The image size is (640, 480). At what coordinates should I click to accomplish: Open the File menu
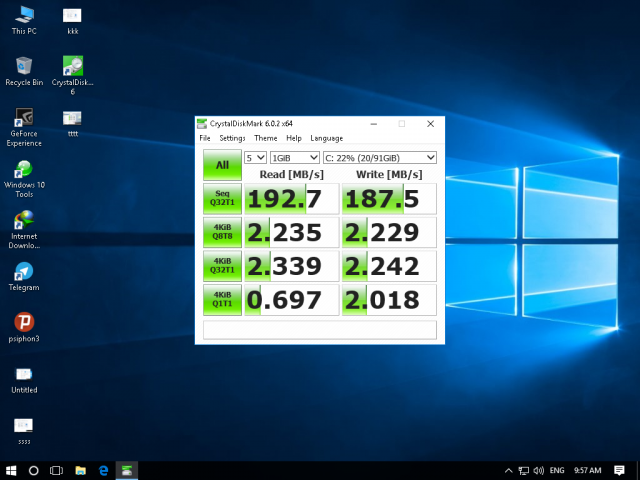pos(204,138)
